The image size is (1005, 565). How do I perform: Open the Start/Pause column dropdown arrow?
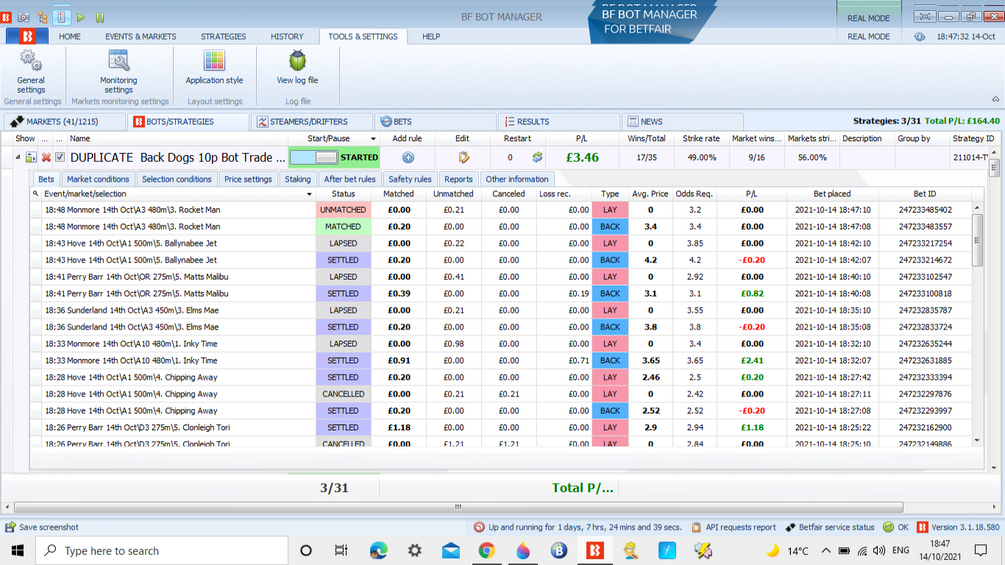click(373, 139)
